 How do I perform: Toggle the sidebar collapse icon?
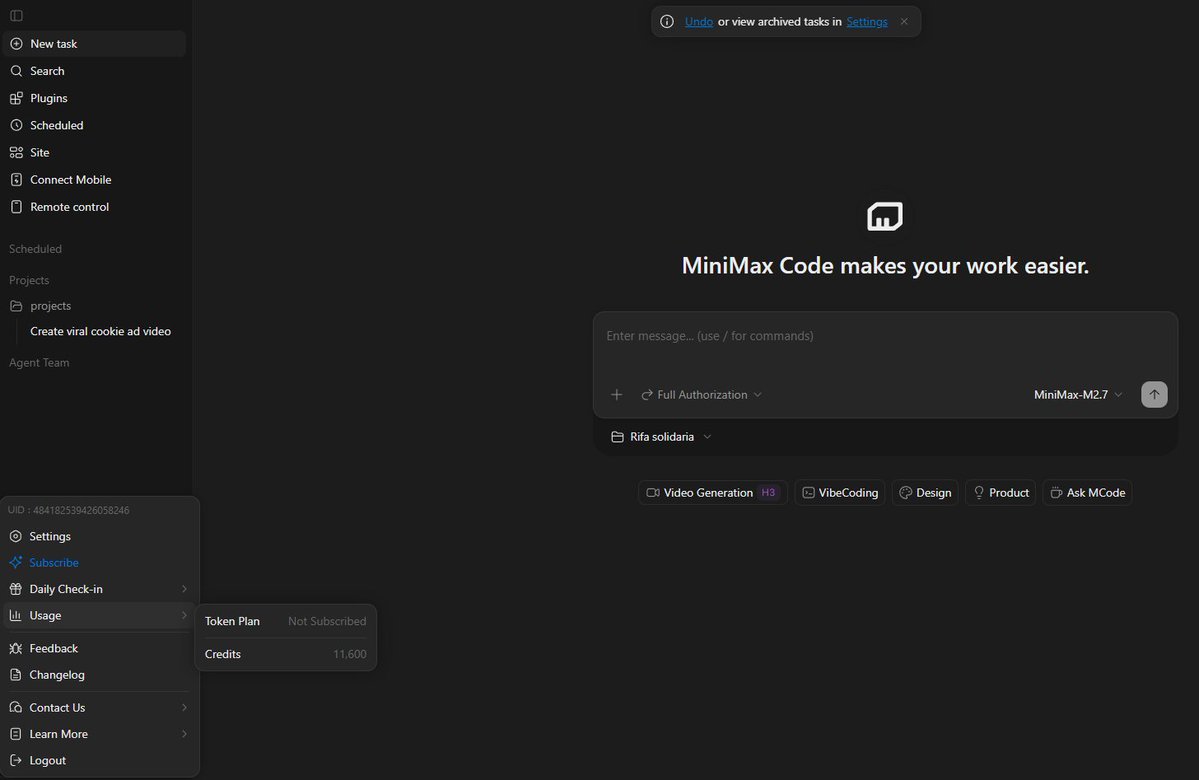point(16,15)
